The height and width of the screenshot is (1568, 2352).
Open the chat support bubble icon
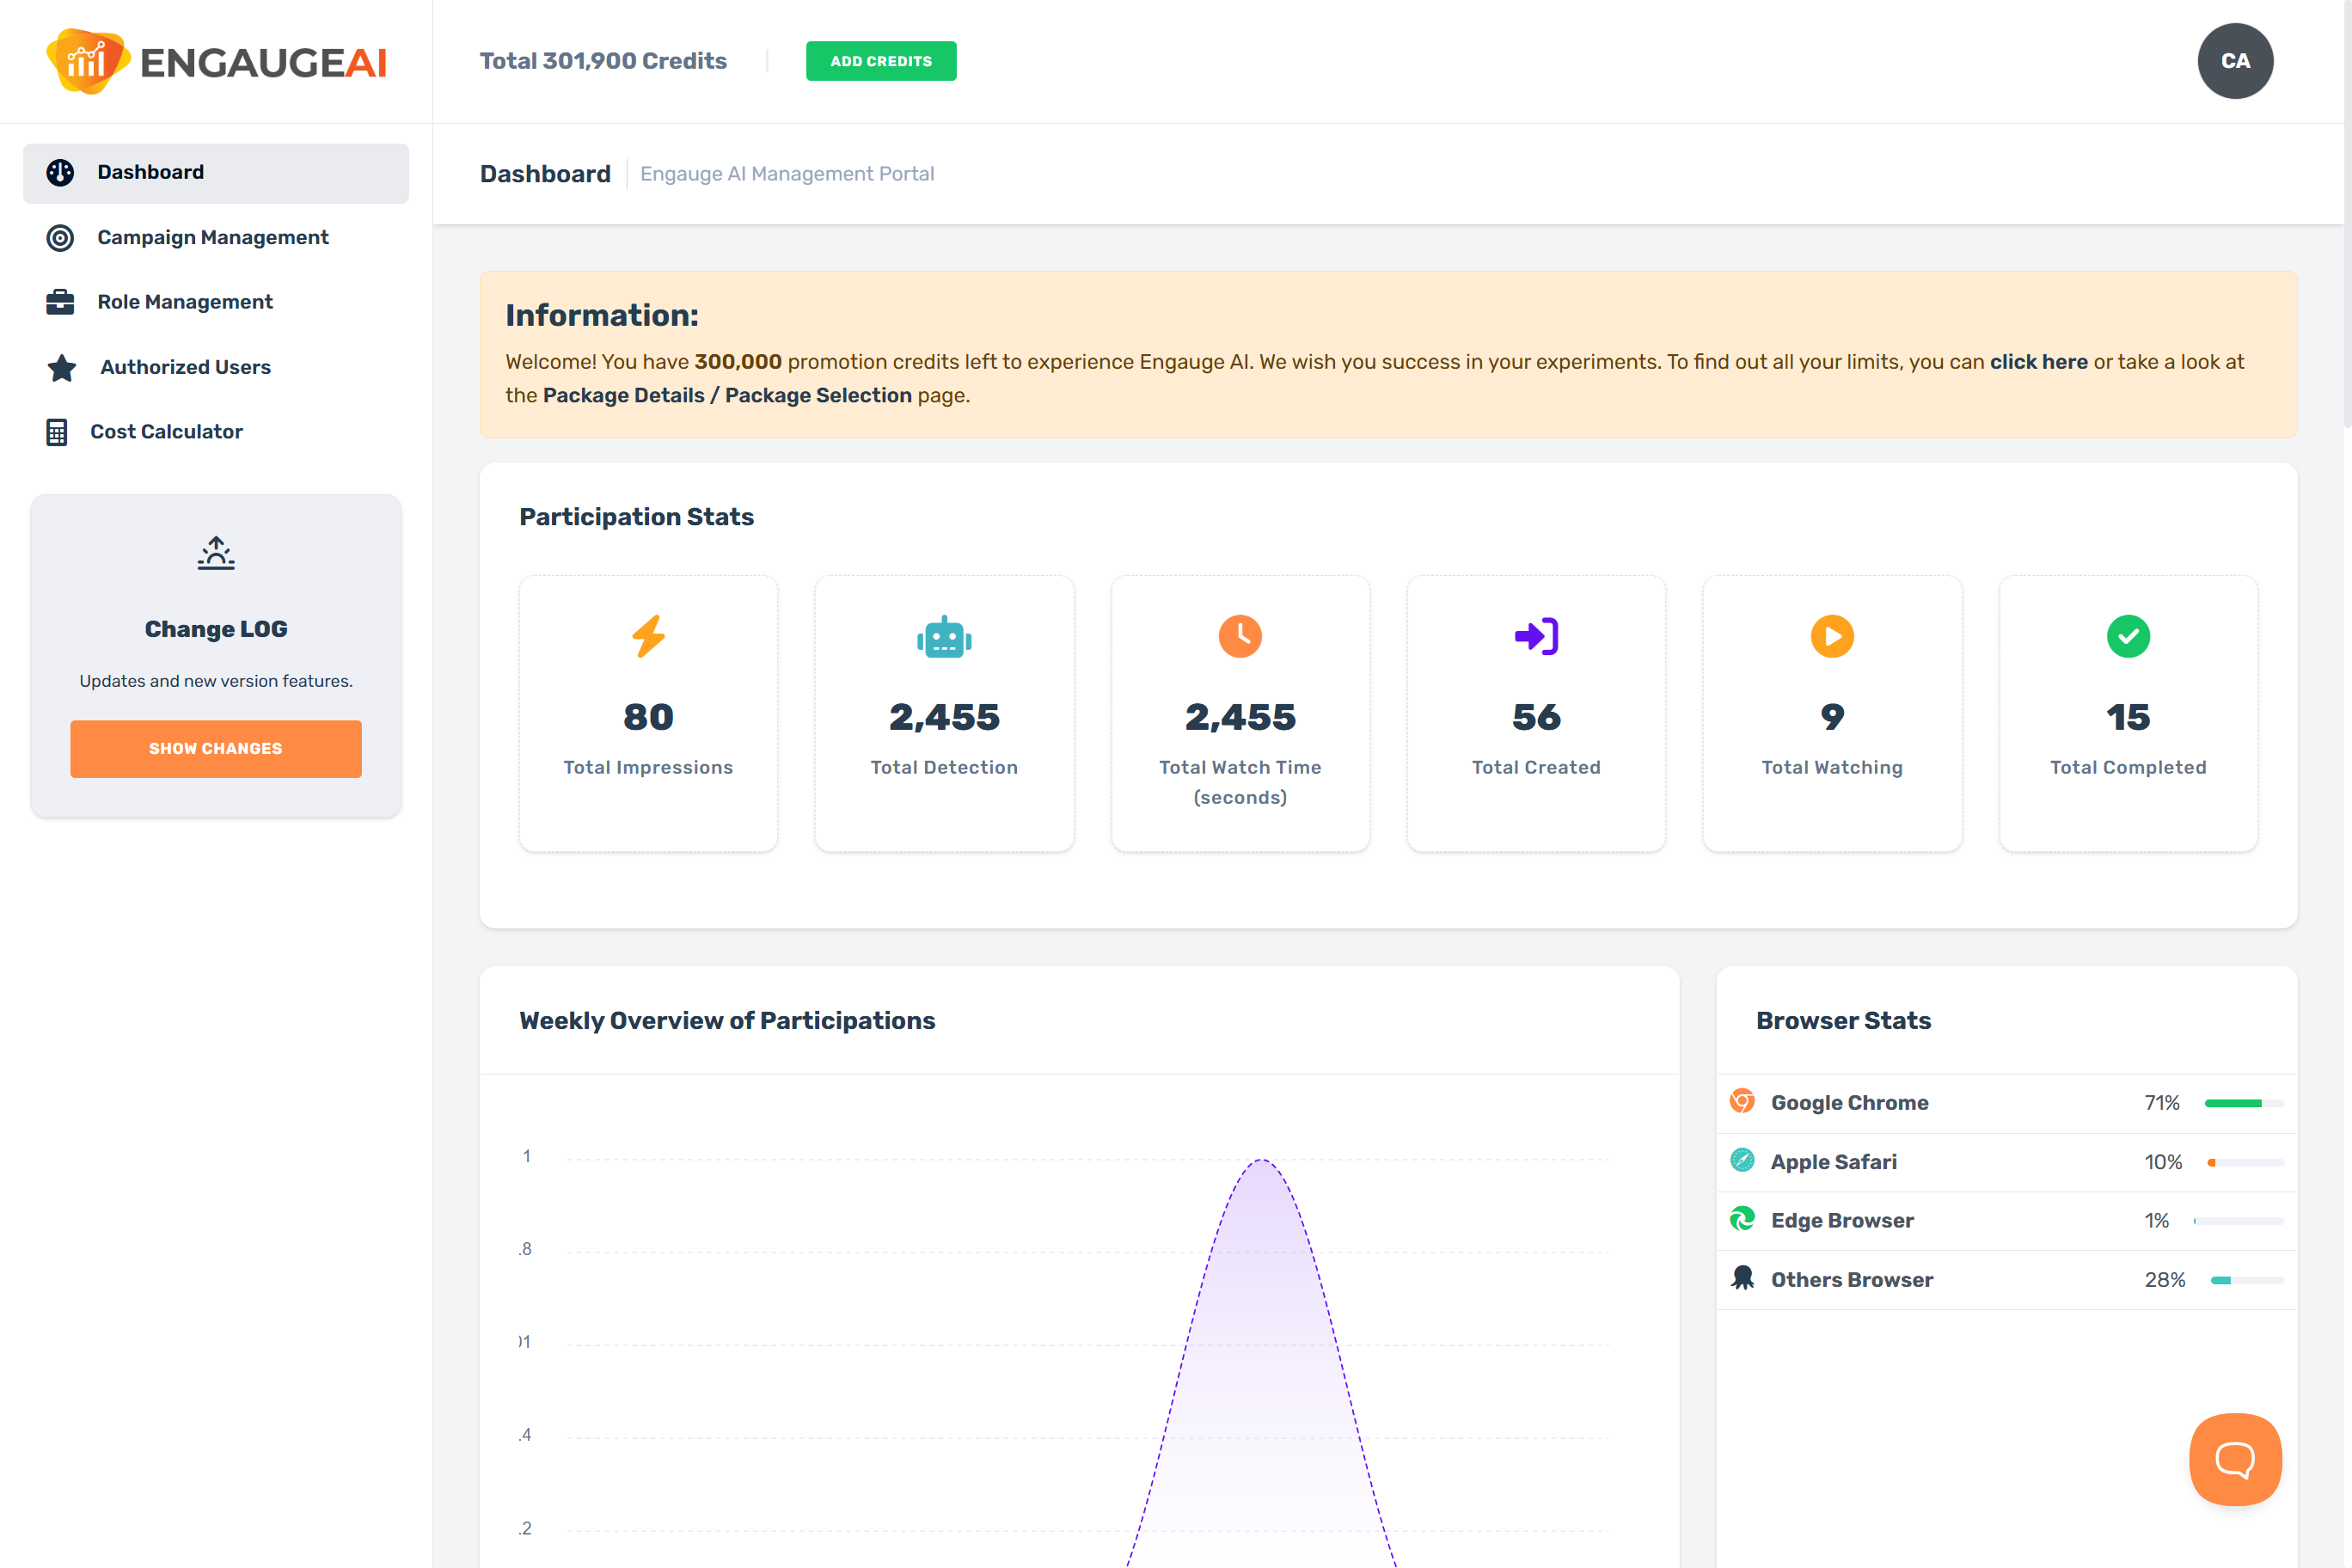(2234, 1459)
